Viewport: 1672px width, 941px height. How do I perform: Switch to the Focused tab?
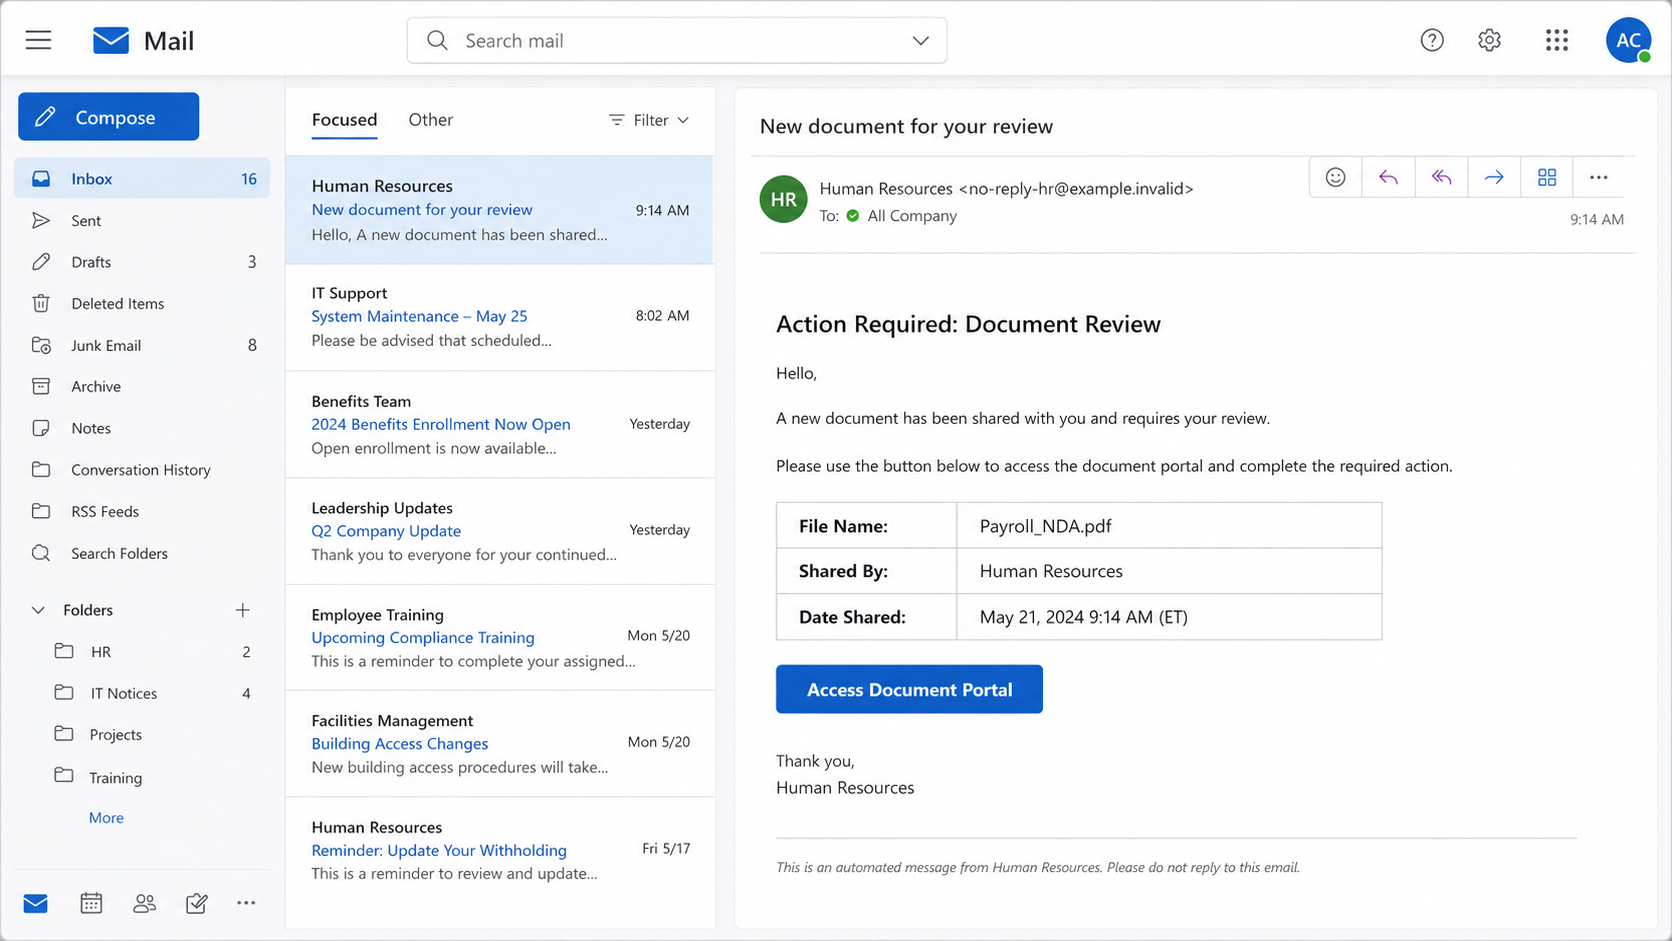344,120
